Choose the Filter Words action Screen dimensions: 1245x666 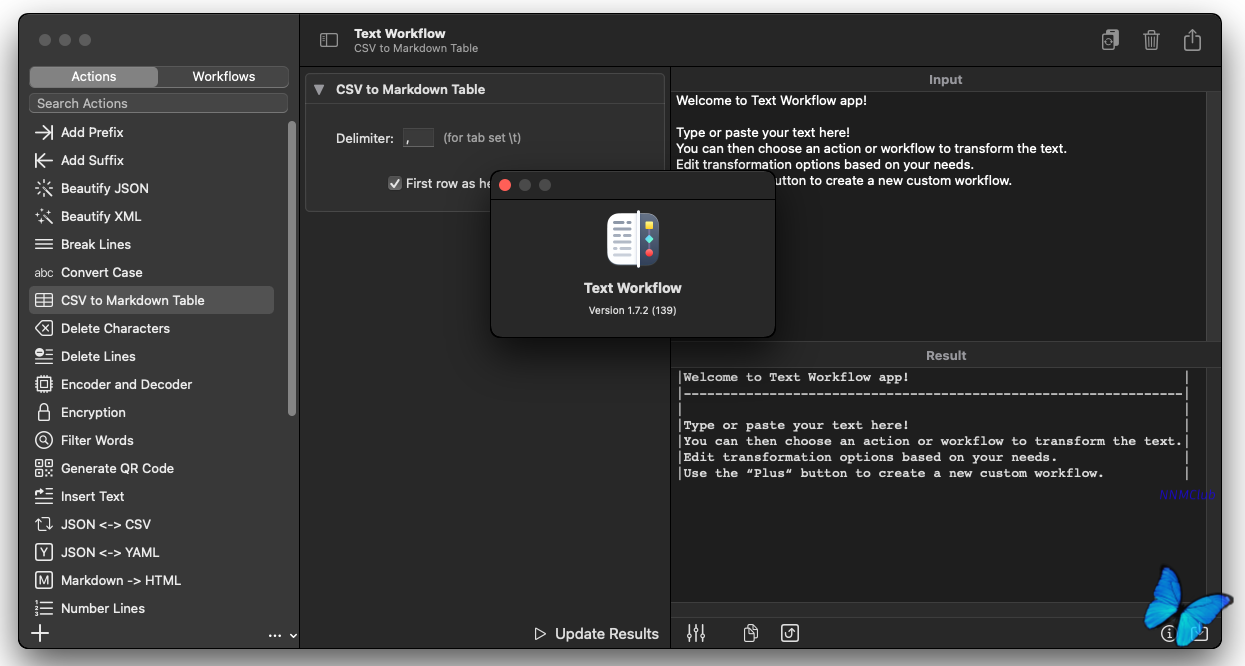(x=151, y=440)
